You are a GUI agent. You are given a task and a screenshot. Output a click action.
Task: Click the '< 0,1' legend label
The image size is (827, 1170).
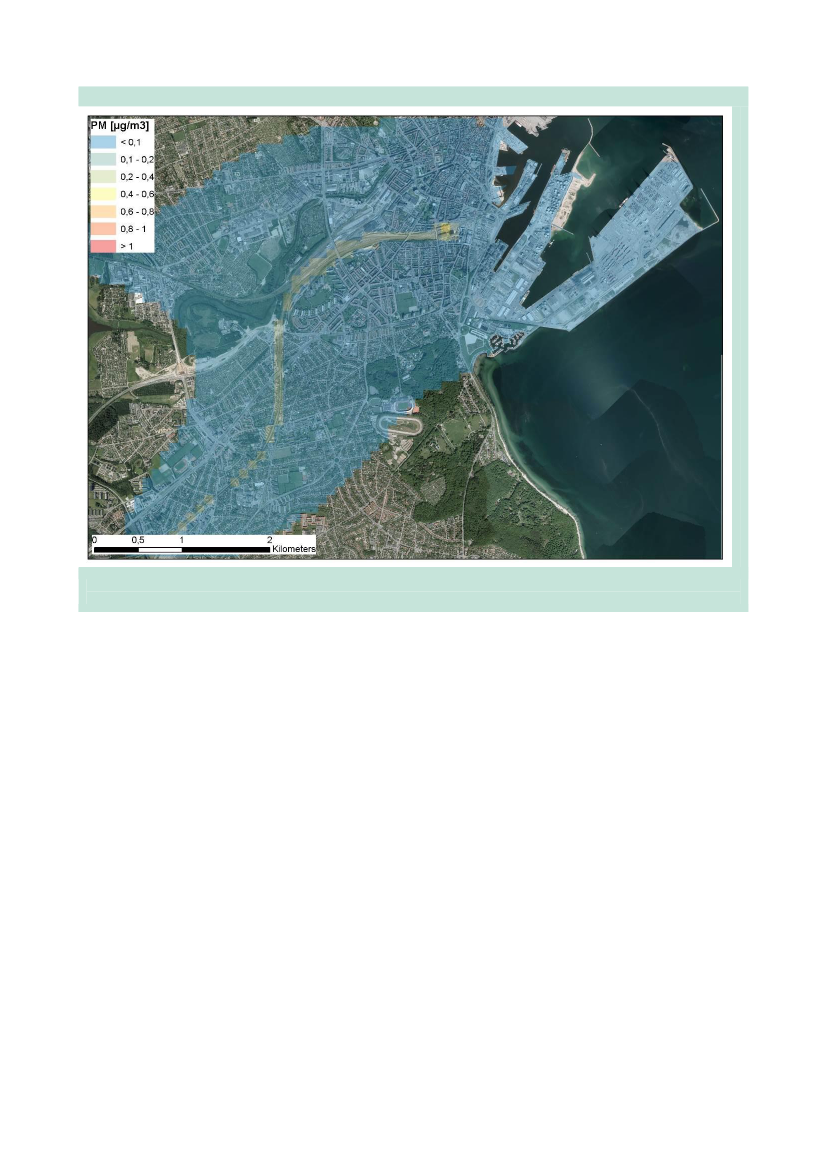131,142
